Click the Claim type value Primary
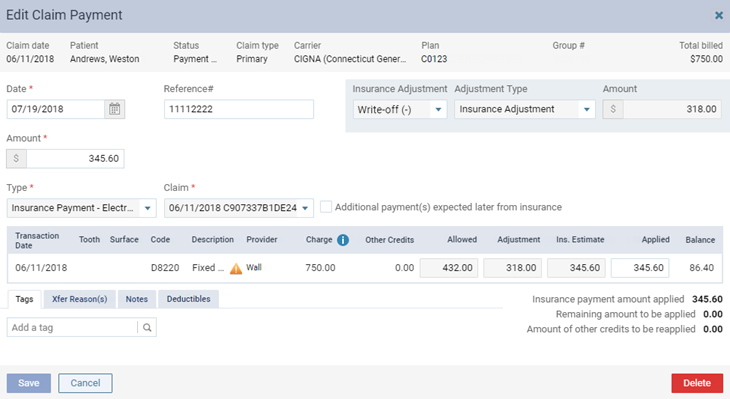This screenshot has width=730, height=399. click(x=252, y=59)
